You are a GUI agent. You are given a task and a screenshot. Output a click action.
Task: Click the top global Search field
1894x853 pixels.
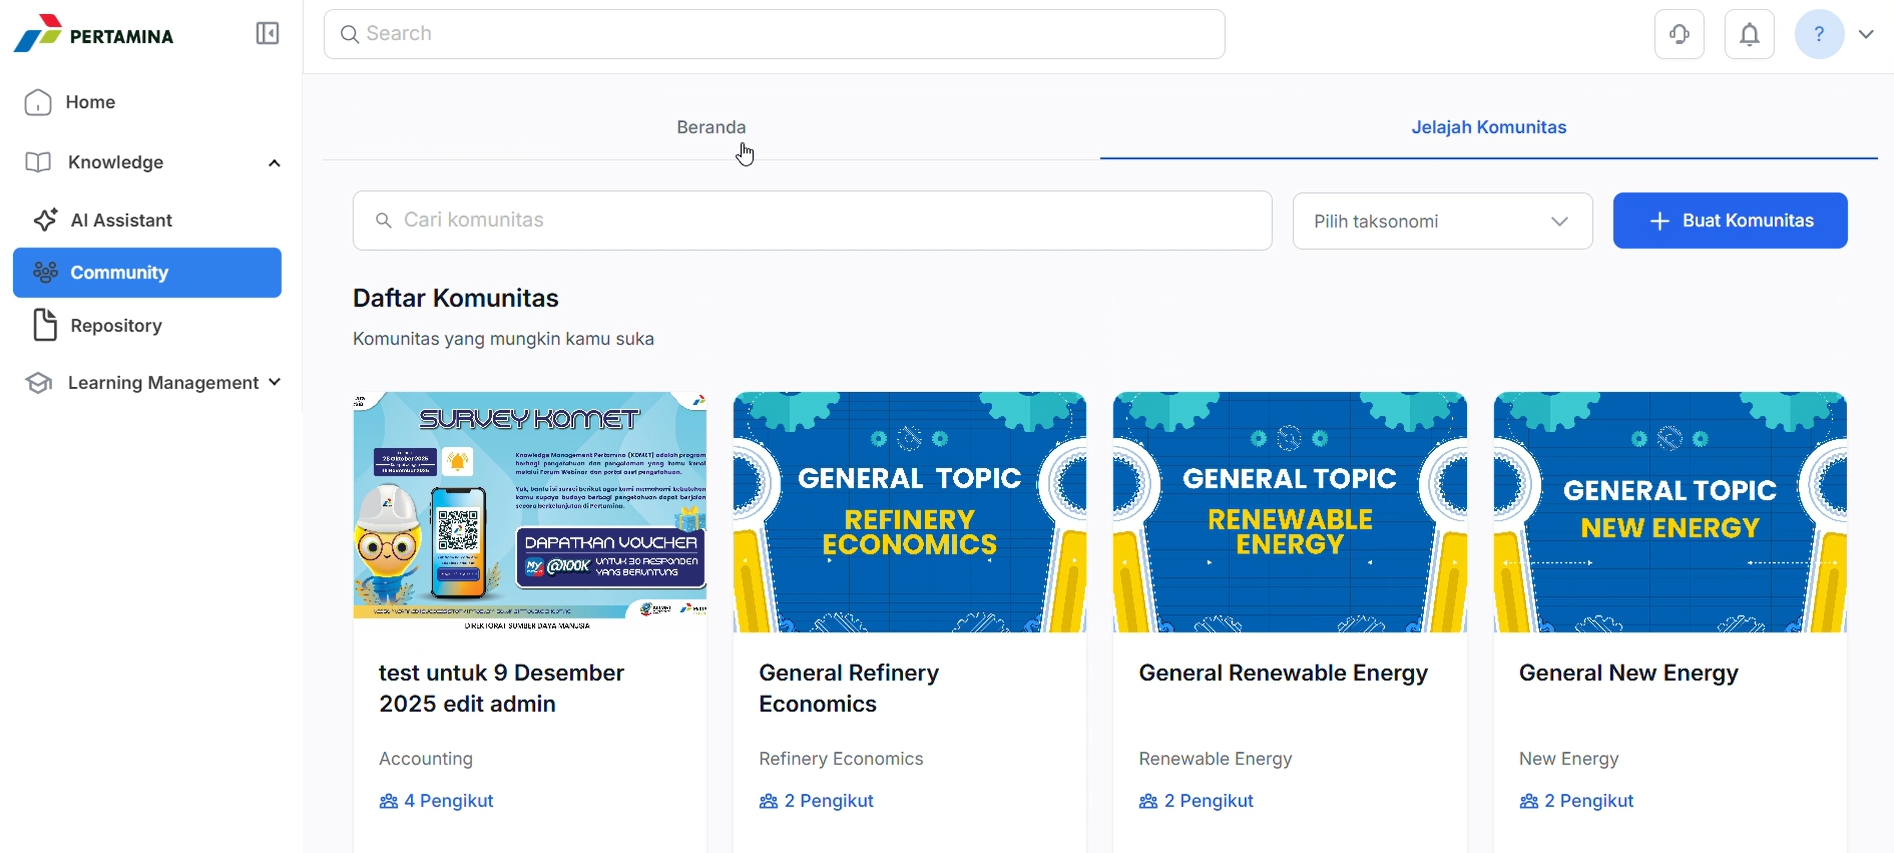(774, 35)
